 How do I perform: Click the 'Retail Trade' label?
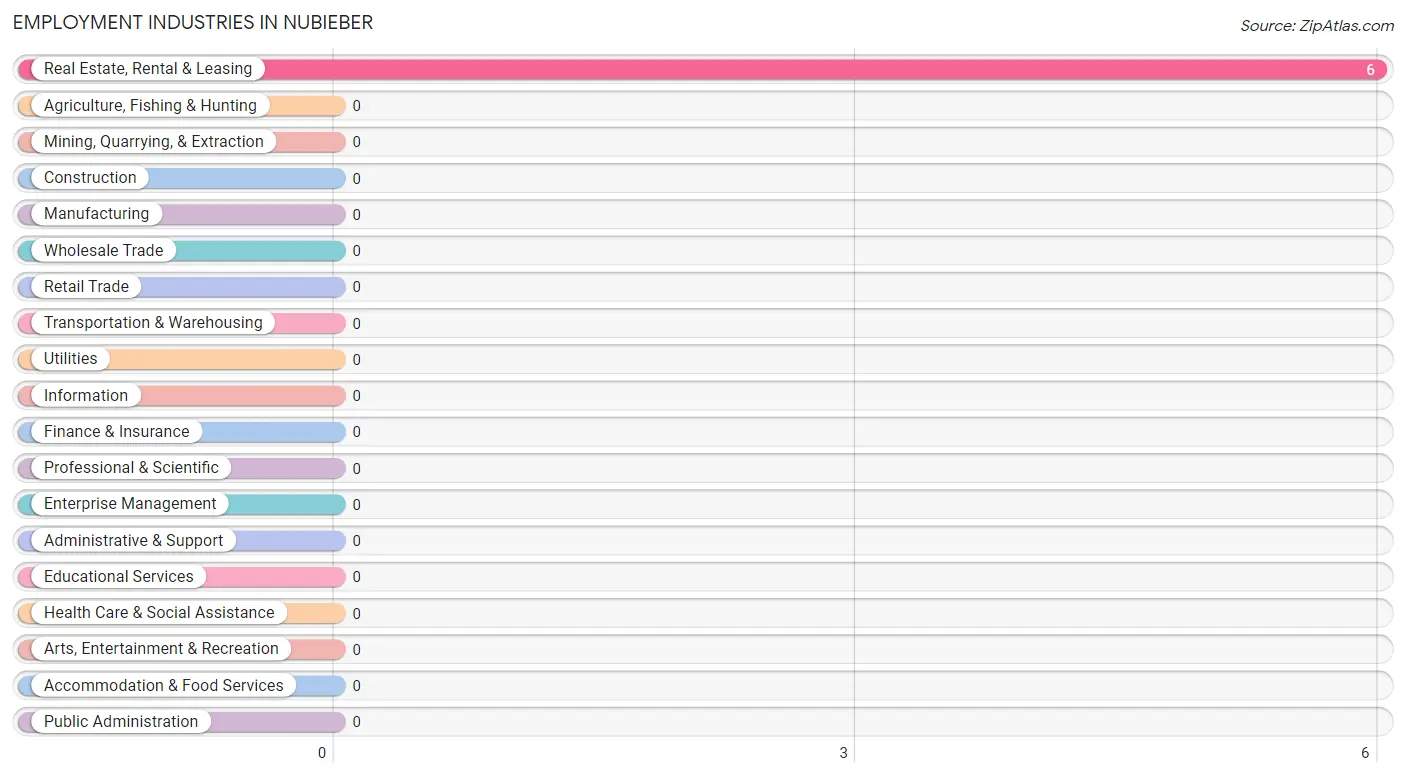click(x=86, y=286)
